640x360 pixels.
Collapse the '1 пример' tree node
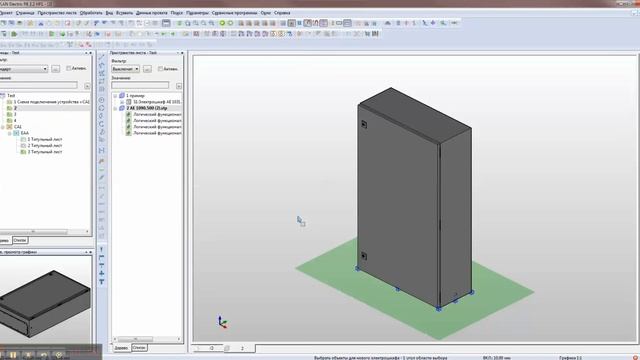coord(115,96)
